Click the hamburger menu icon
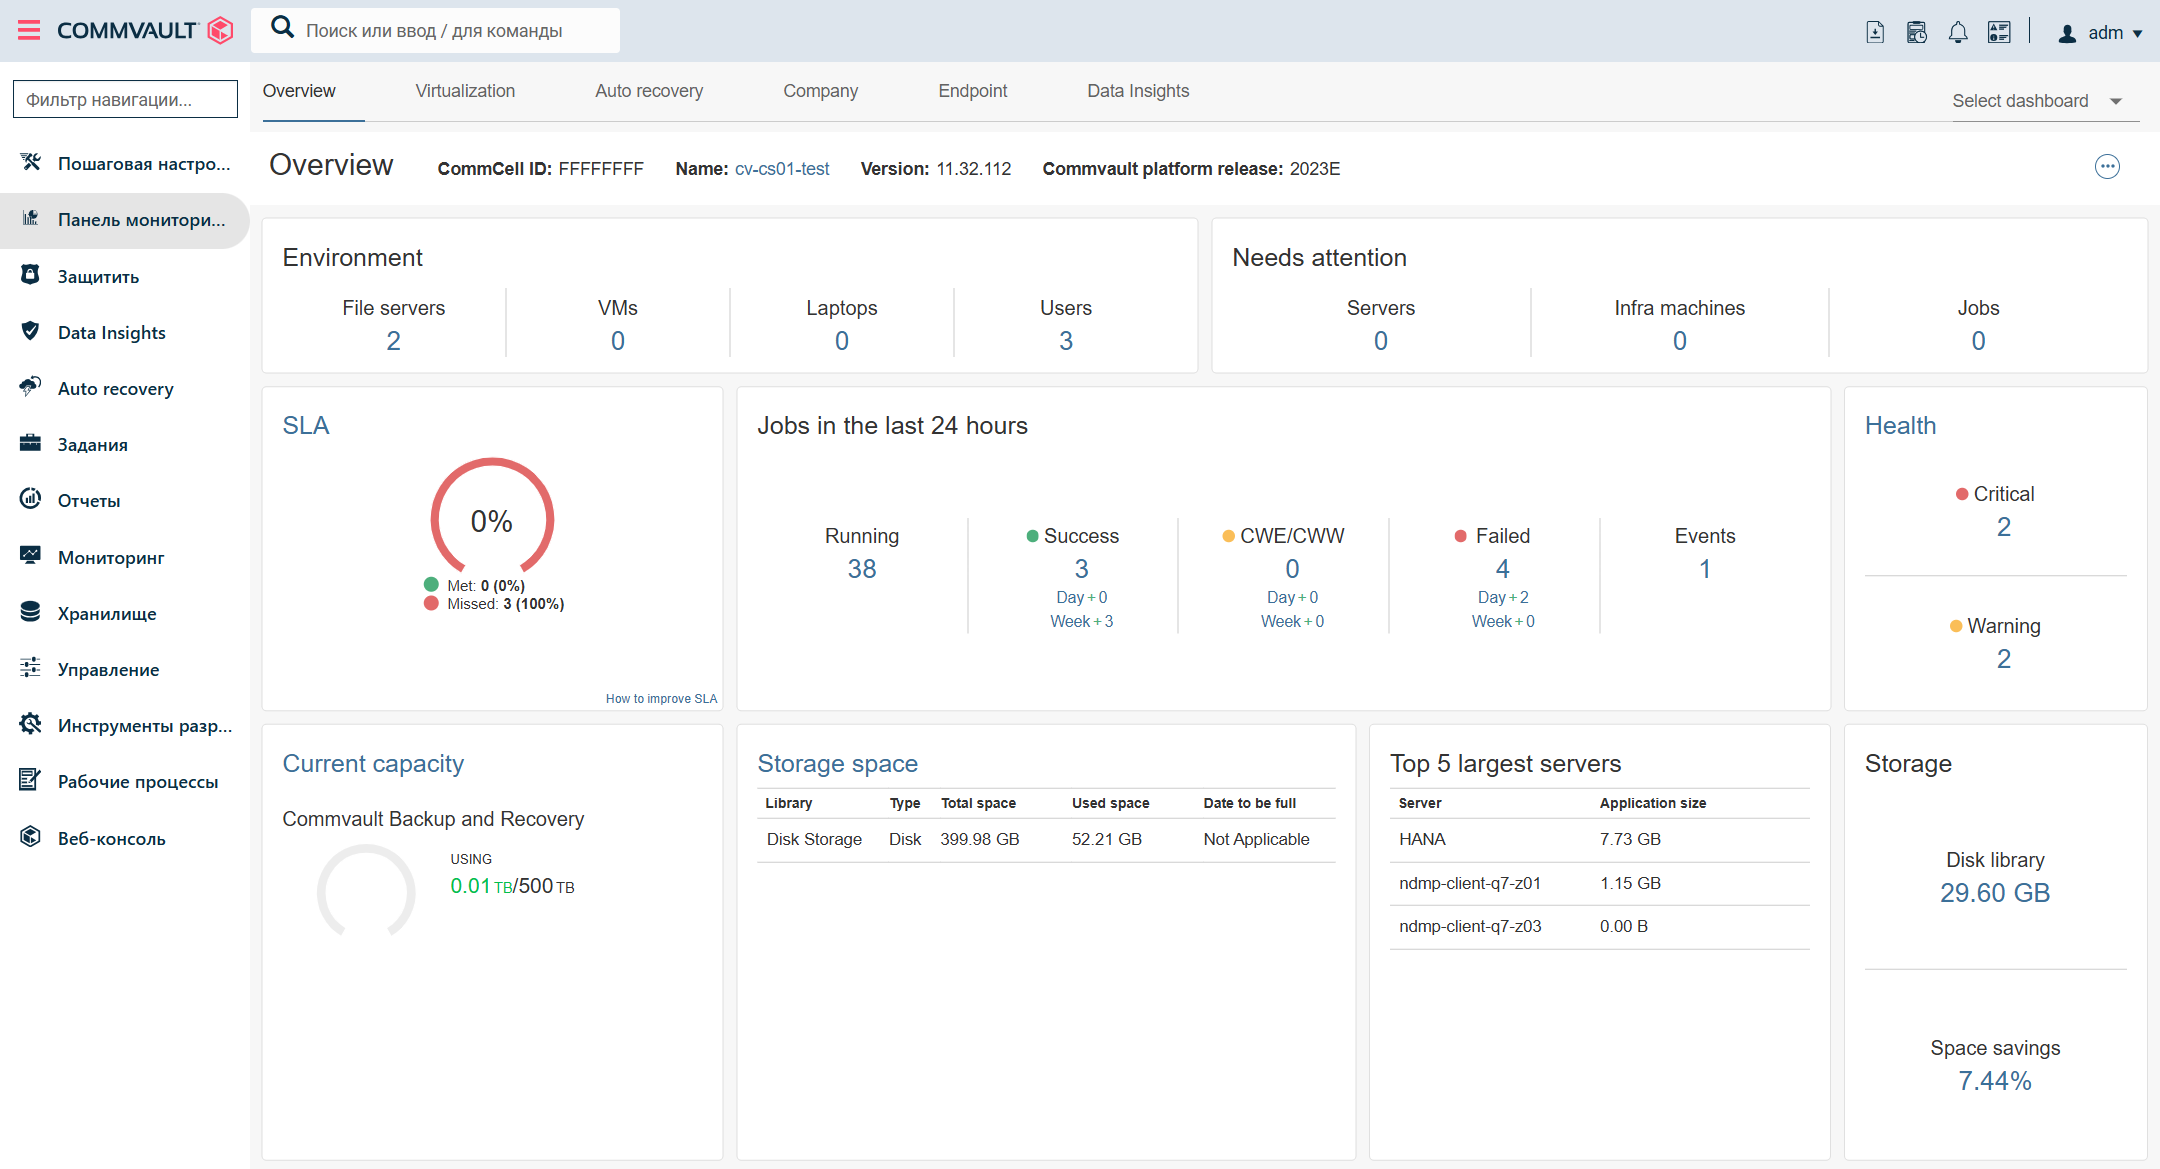This screenshot has height=1169, width=2160. click(x=29, y=30)
